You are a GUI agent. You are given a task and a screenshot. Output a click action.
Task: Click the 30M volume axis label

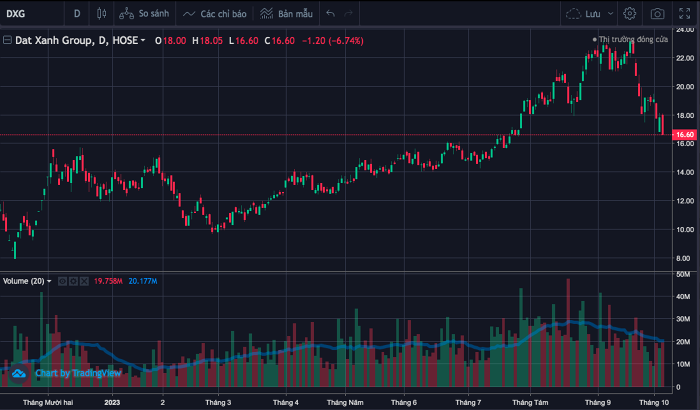point(683,319)
